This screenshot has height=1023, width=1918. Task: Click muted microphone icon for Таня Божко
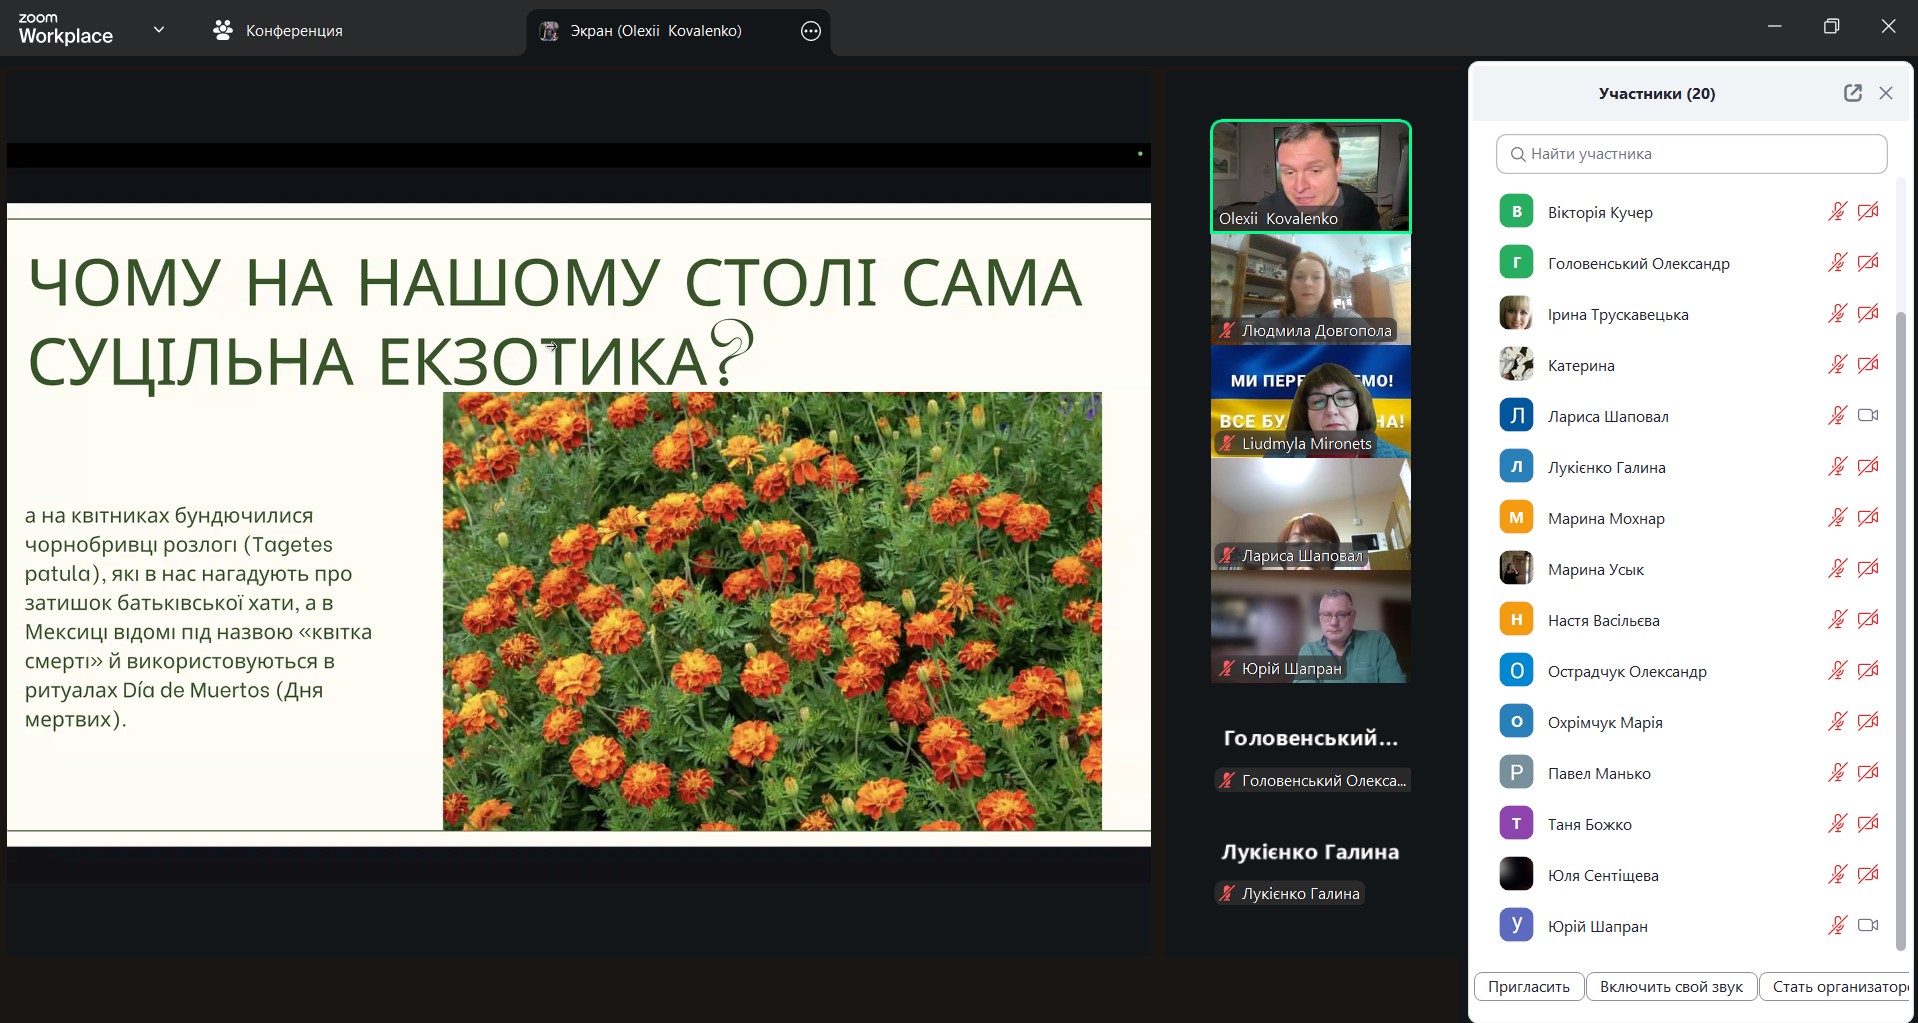coord(1836,824)
